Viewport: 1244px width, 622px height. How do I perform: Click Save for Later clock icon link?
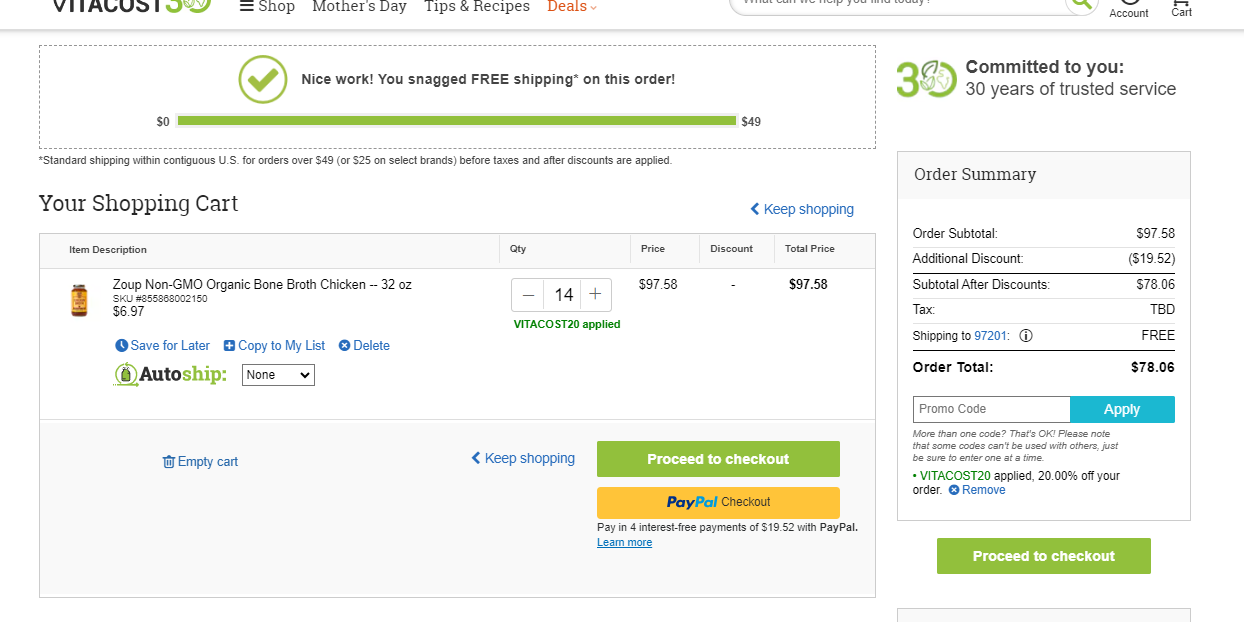(x=122, y=346)
